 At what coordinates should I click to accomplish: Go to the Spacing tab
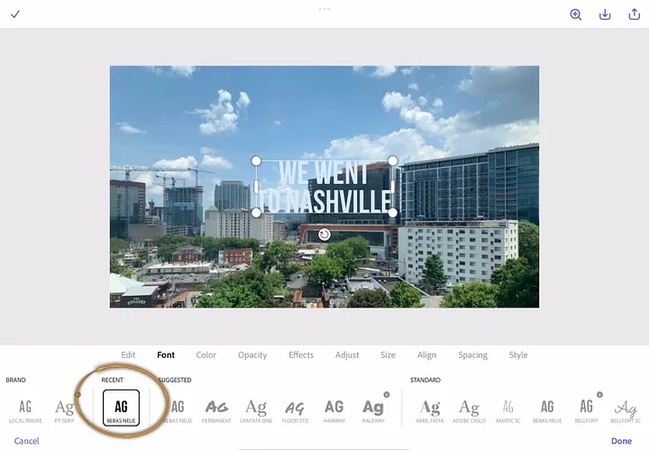point(473,355)
